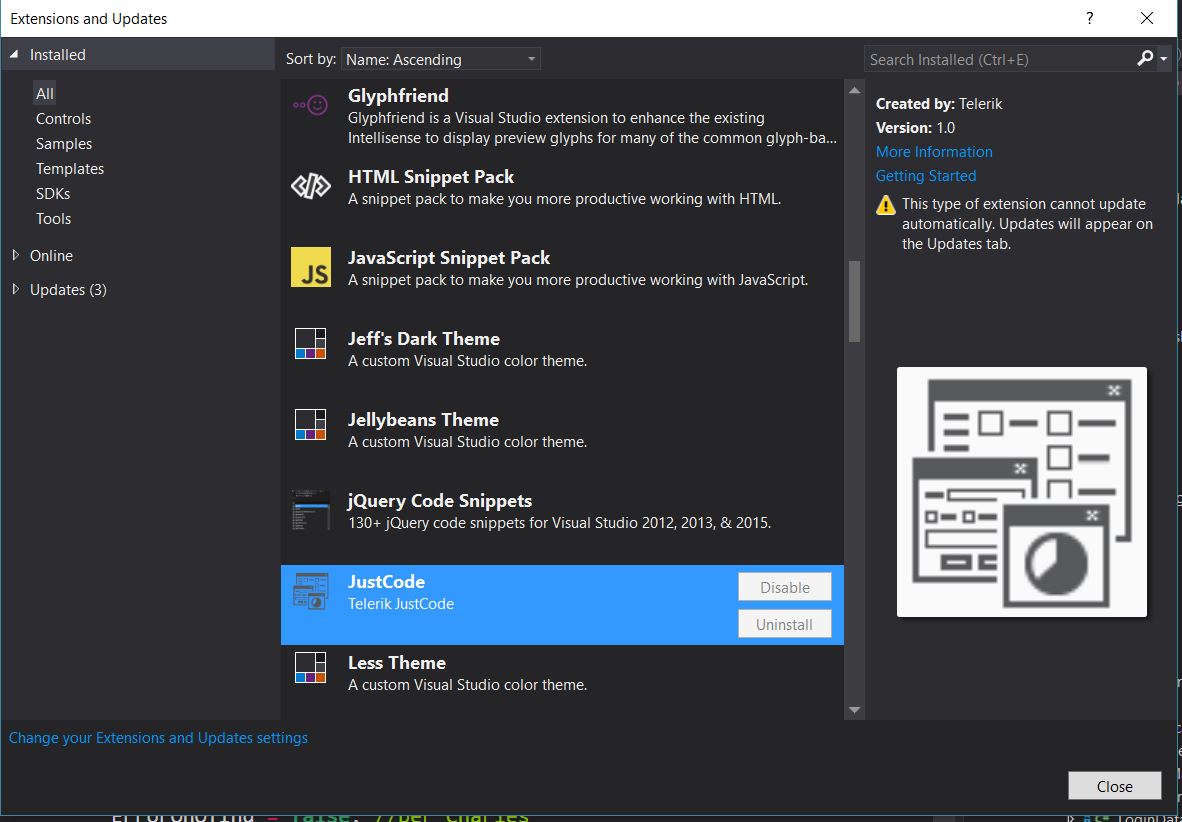Click the Telerik JustCode description text
Image resolution: width=1182 pixels, height=822 pixels.
pos(401,603)
